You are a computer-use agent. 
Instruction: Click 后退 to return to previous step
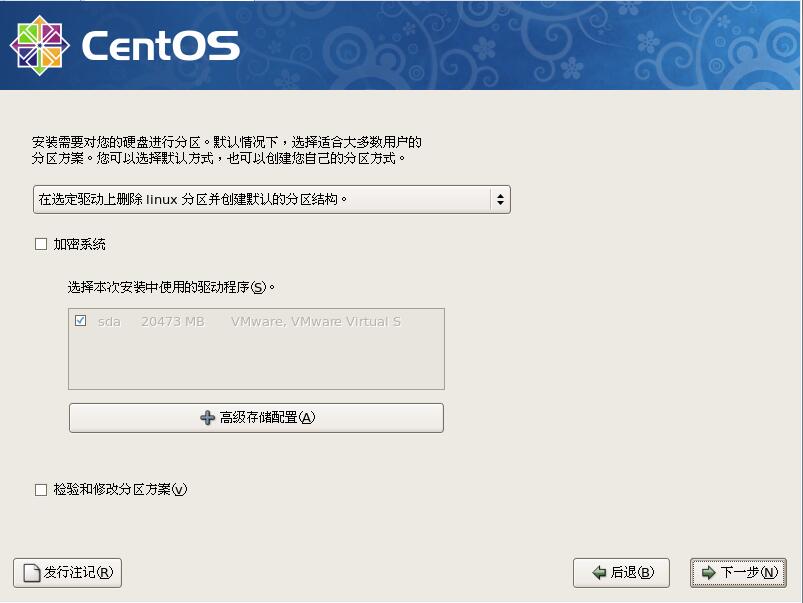click(x=620, y=573)
